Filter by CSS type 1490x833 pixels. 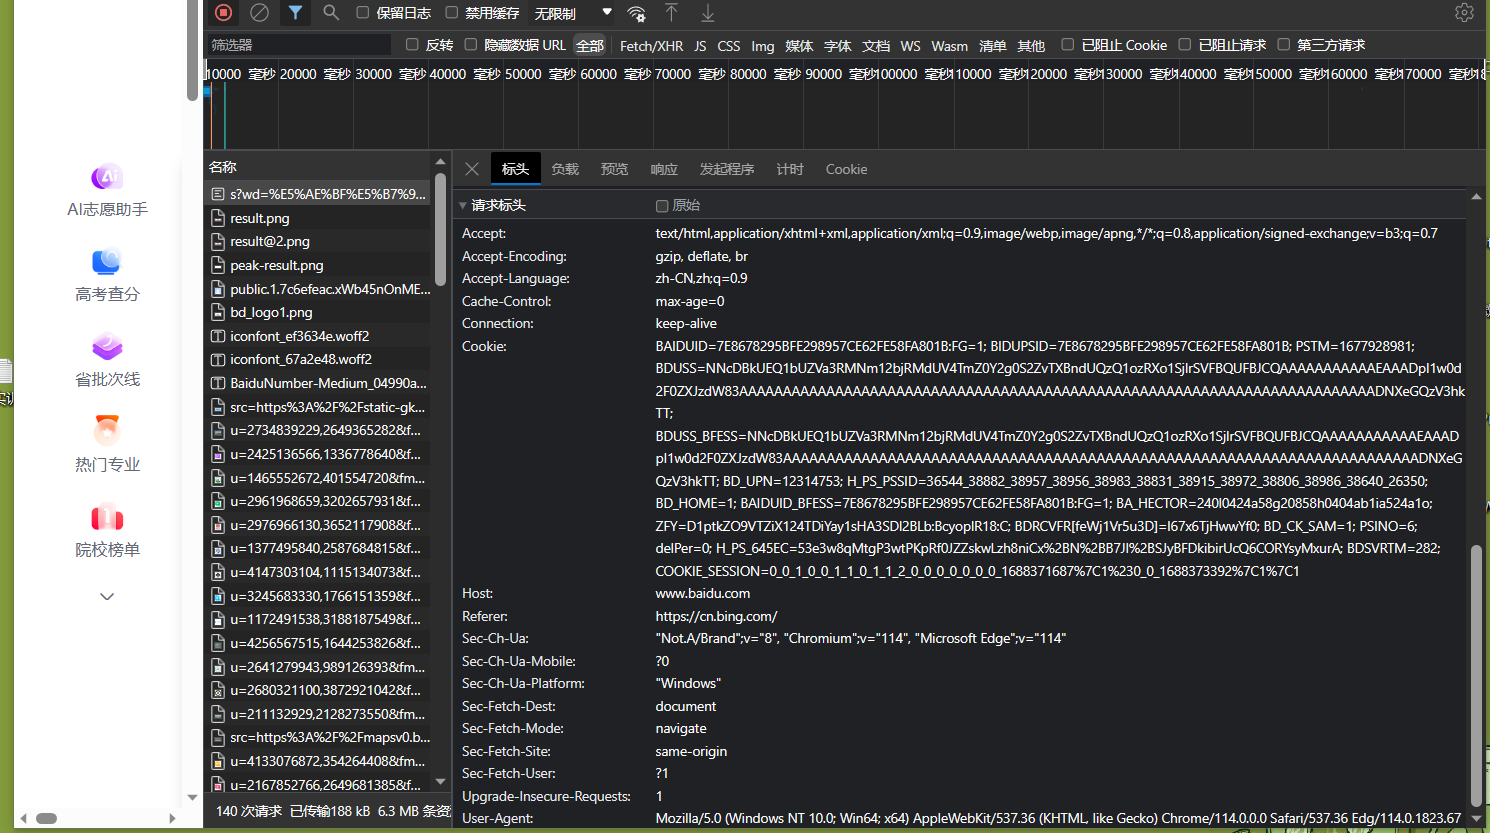click(729, 46)
